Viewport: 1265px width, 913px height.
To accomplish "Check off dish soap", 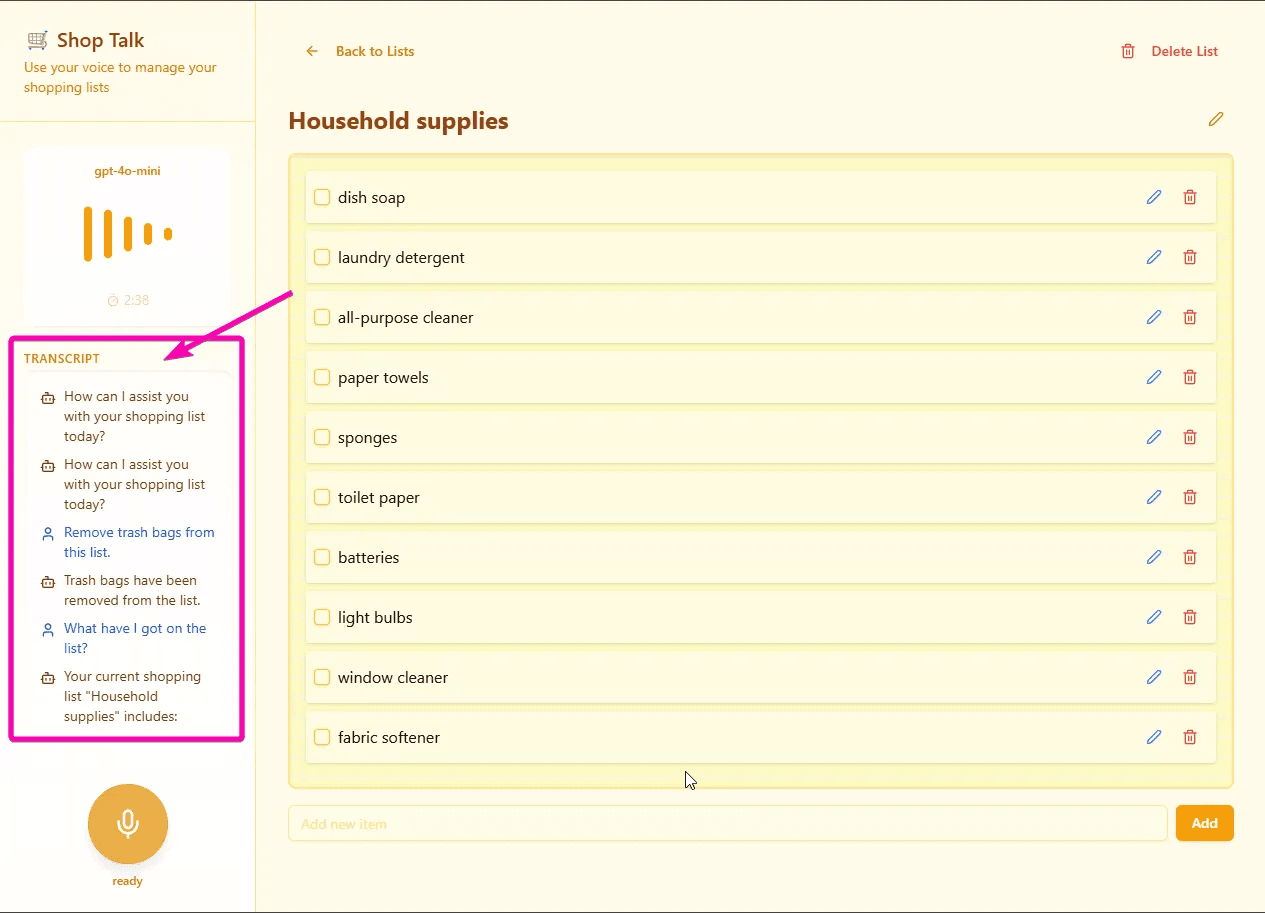I will point(322,197).
